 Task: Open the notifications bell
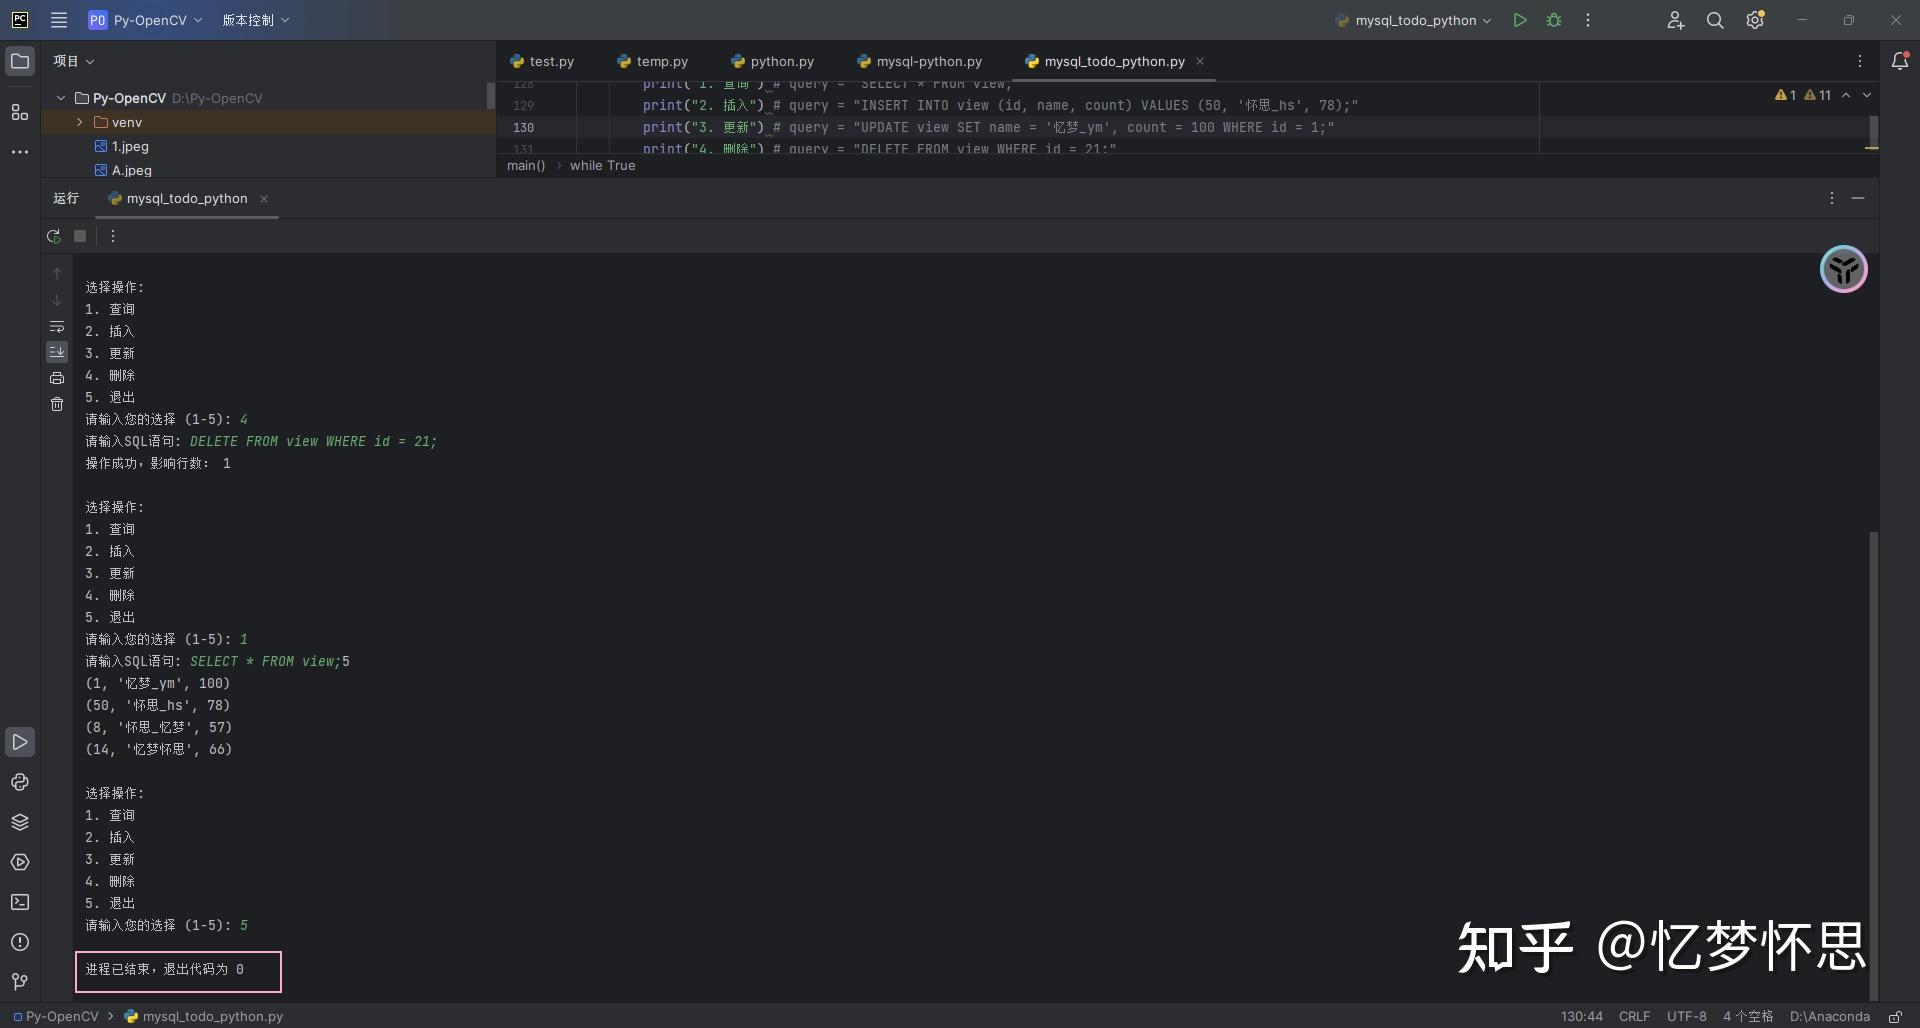1900,61
